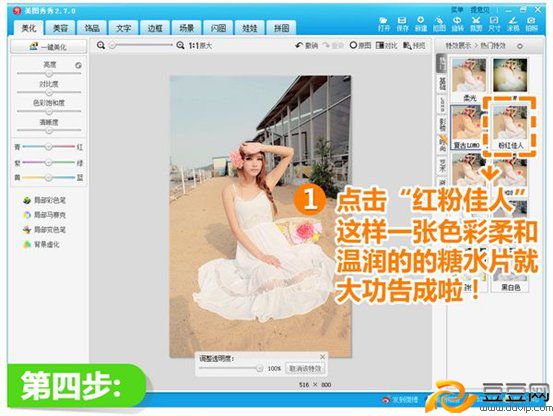Switch to the 拼图 tab

point(281,28)
